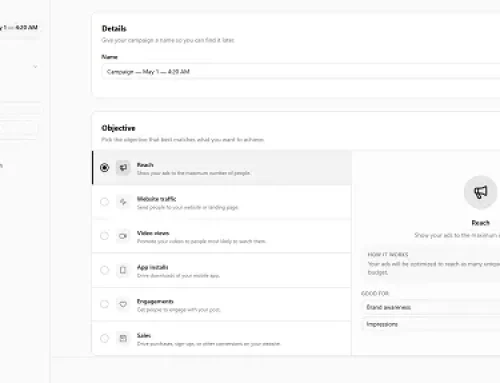
Task: Select the Video views radio button
Action: tap(104, 236)
